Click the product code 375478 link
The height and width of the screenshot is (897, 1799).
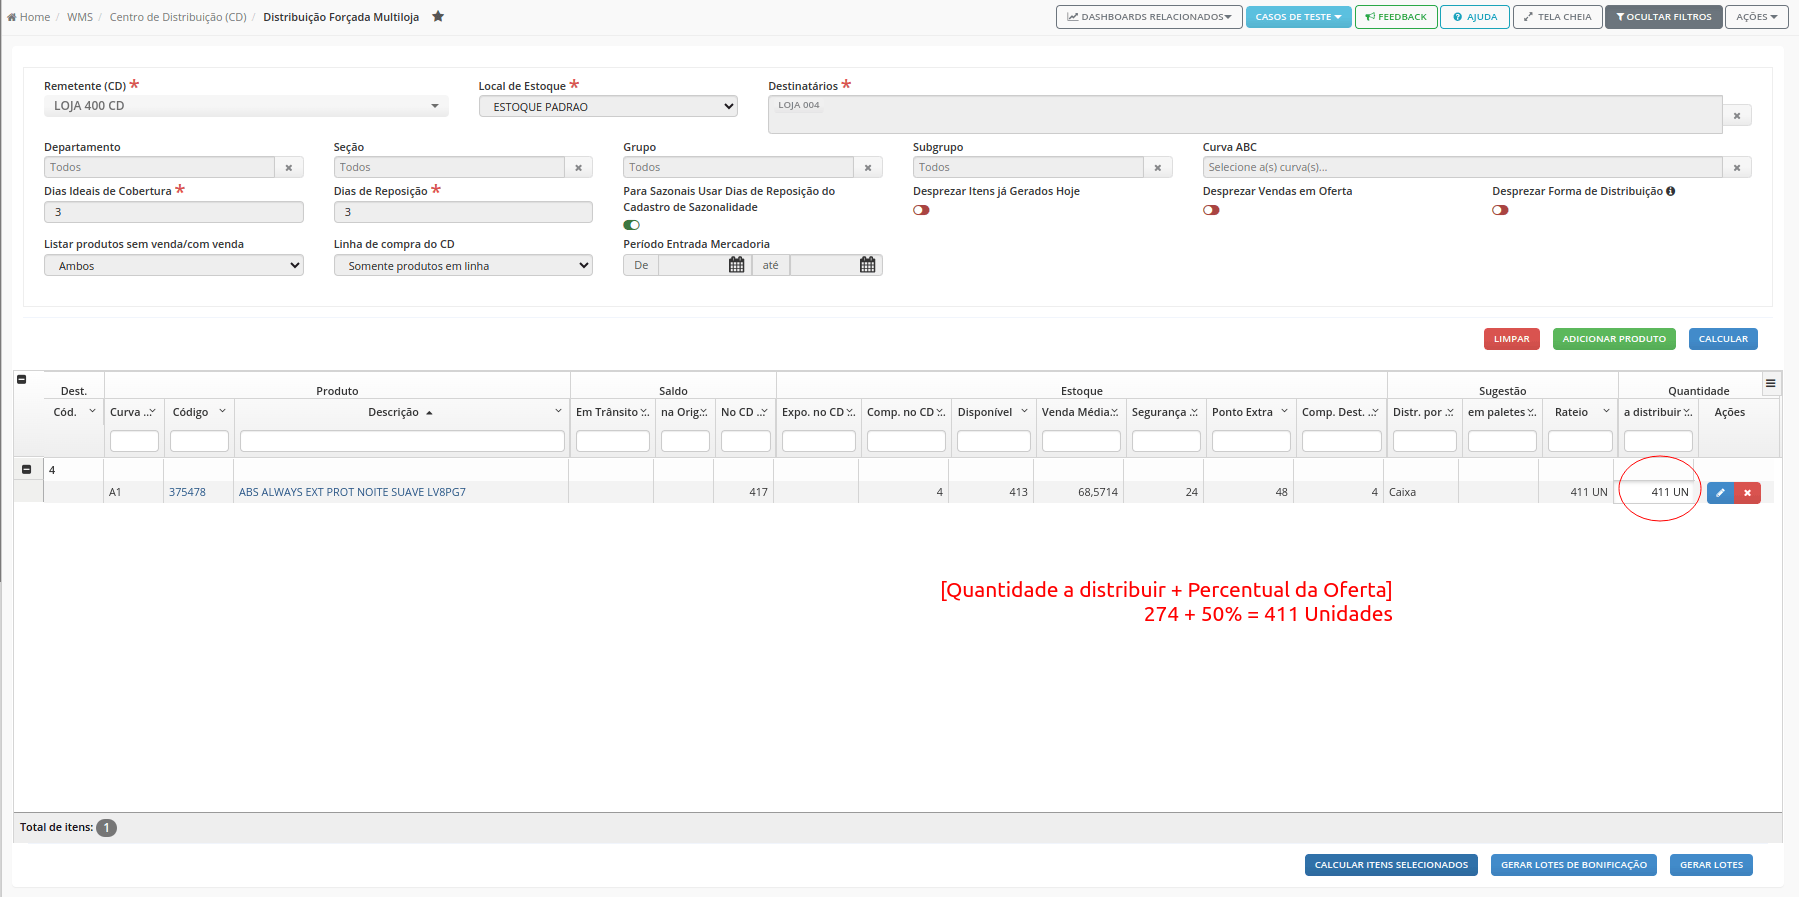(187, 492)
